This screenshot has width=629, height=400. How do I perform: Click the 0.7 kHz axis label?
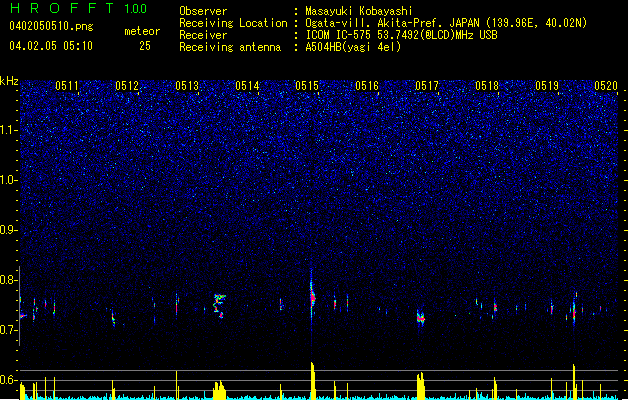click(9, 330)
